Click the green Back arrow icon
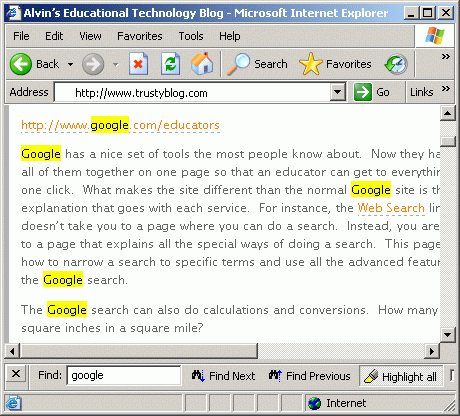Viewport: 460px width, 416px height. (x=21, y=64)
